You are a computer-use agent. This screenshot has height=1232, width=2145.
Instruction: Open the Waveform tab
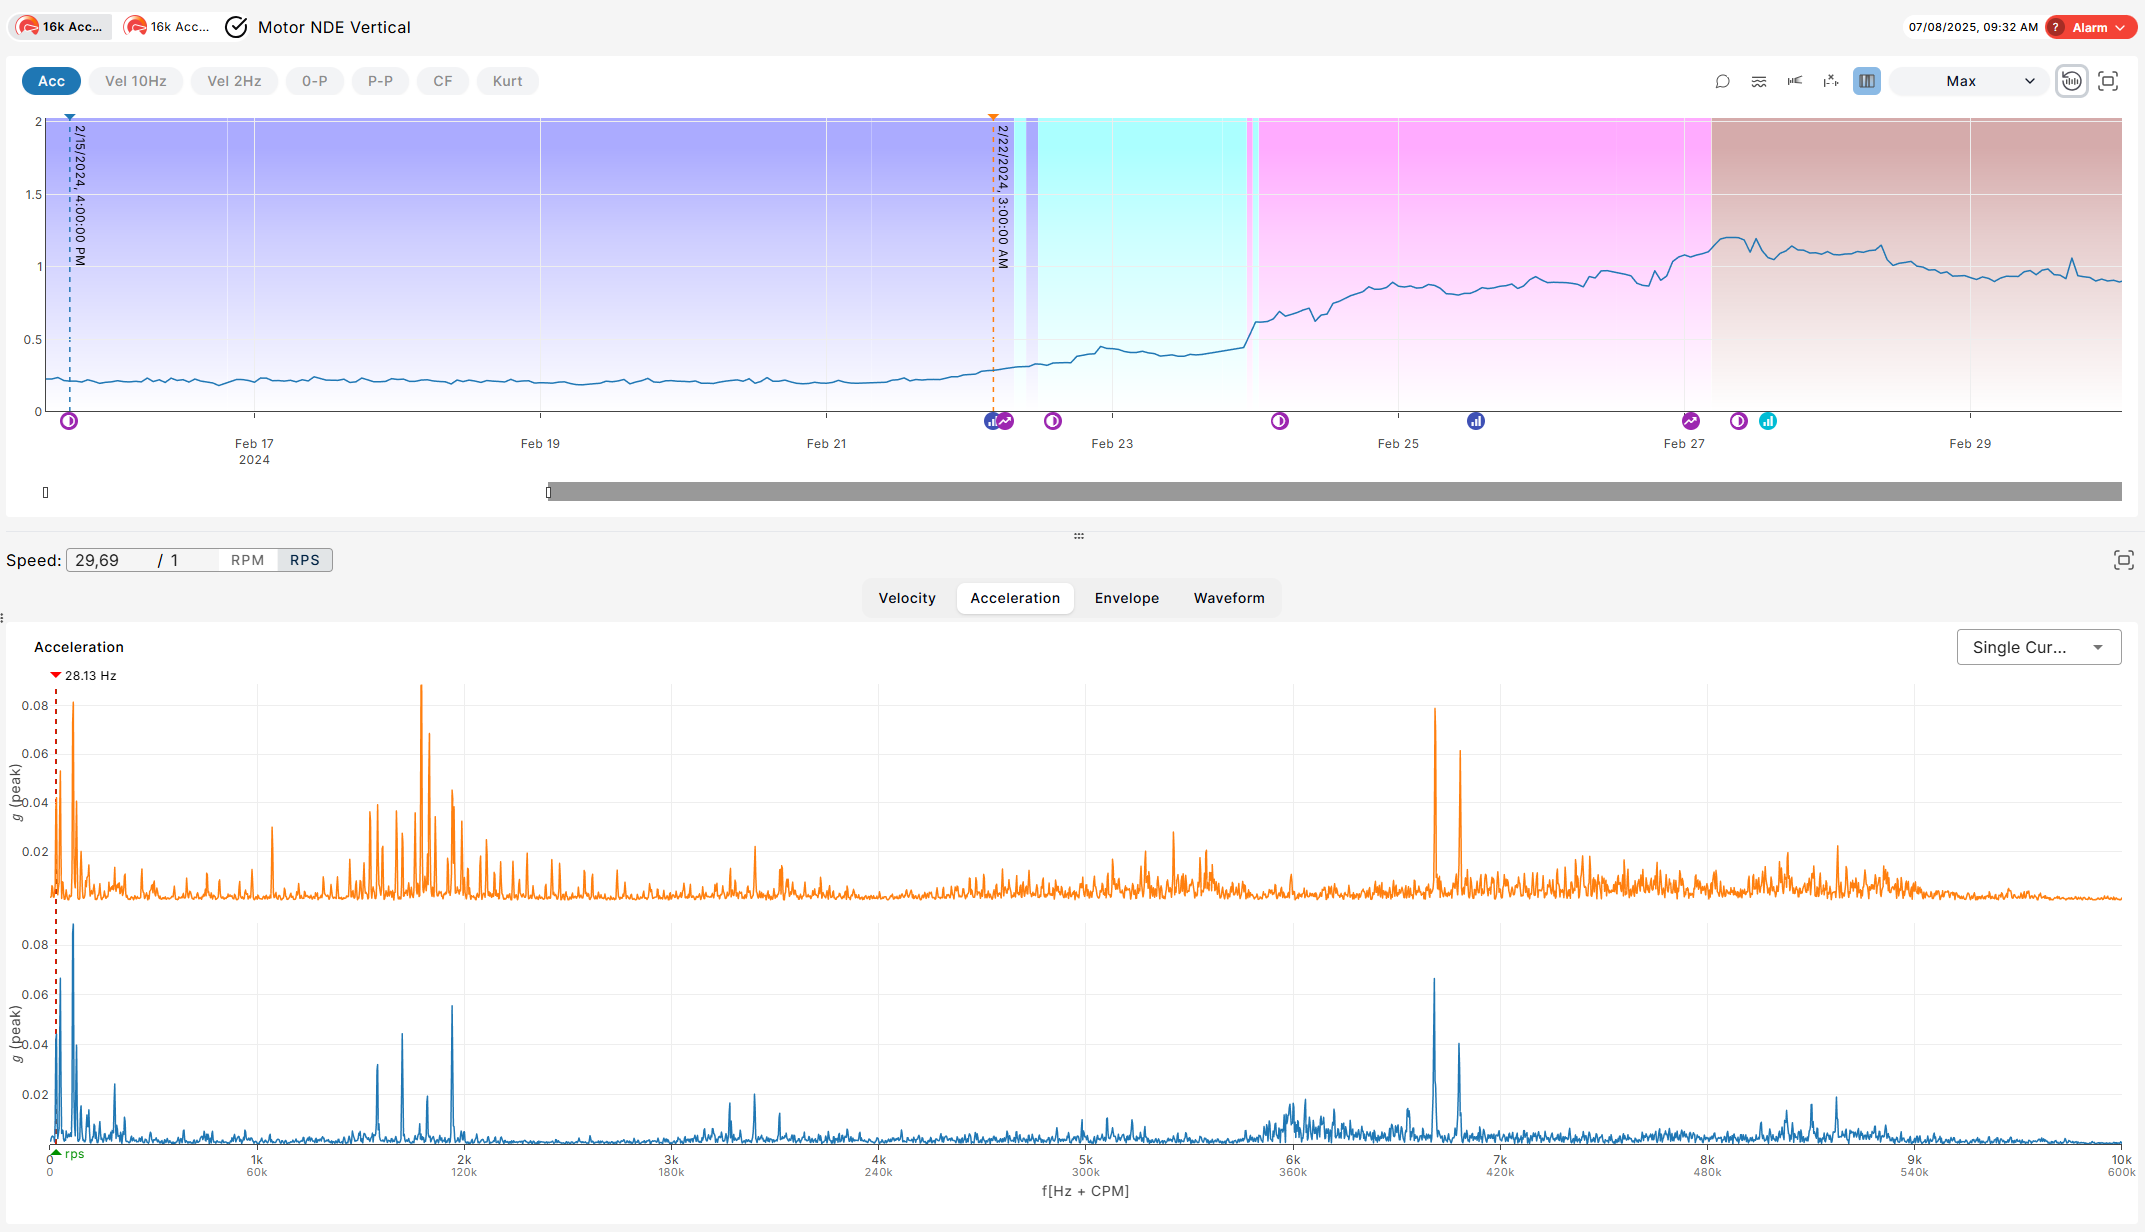(x=1228, y=598)
